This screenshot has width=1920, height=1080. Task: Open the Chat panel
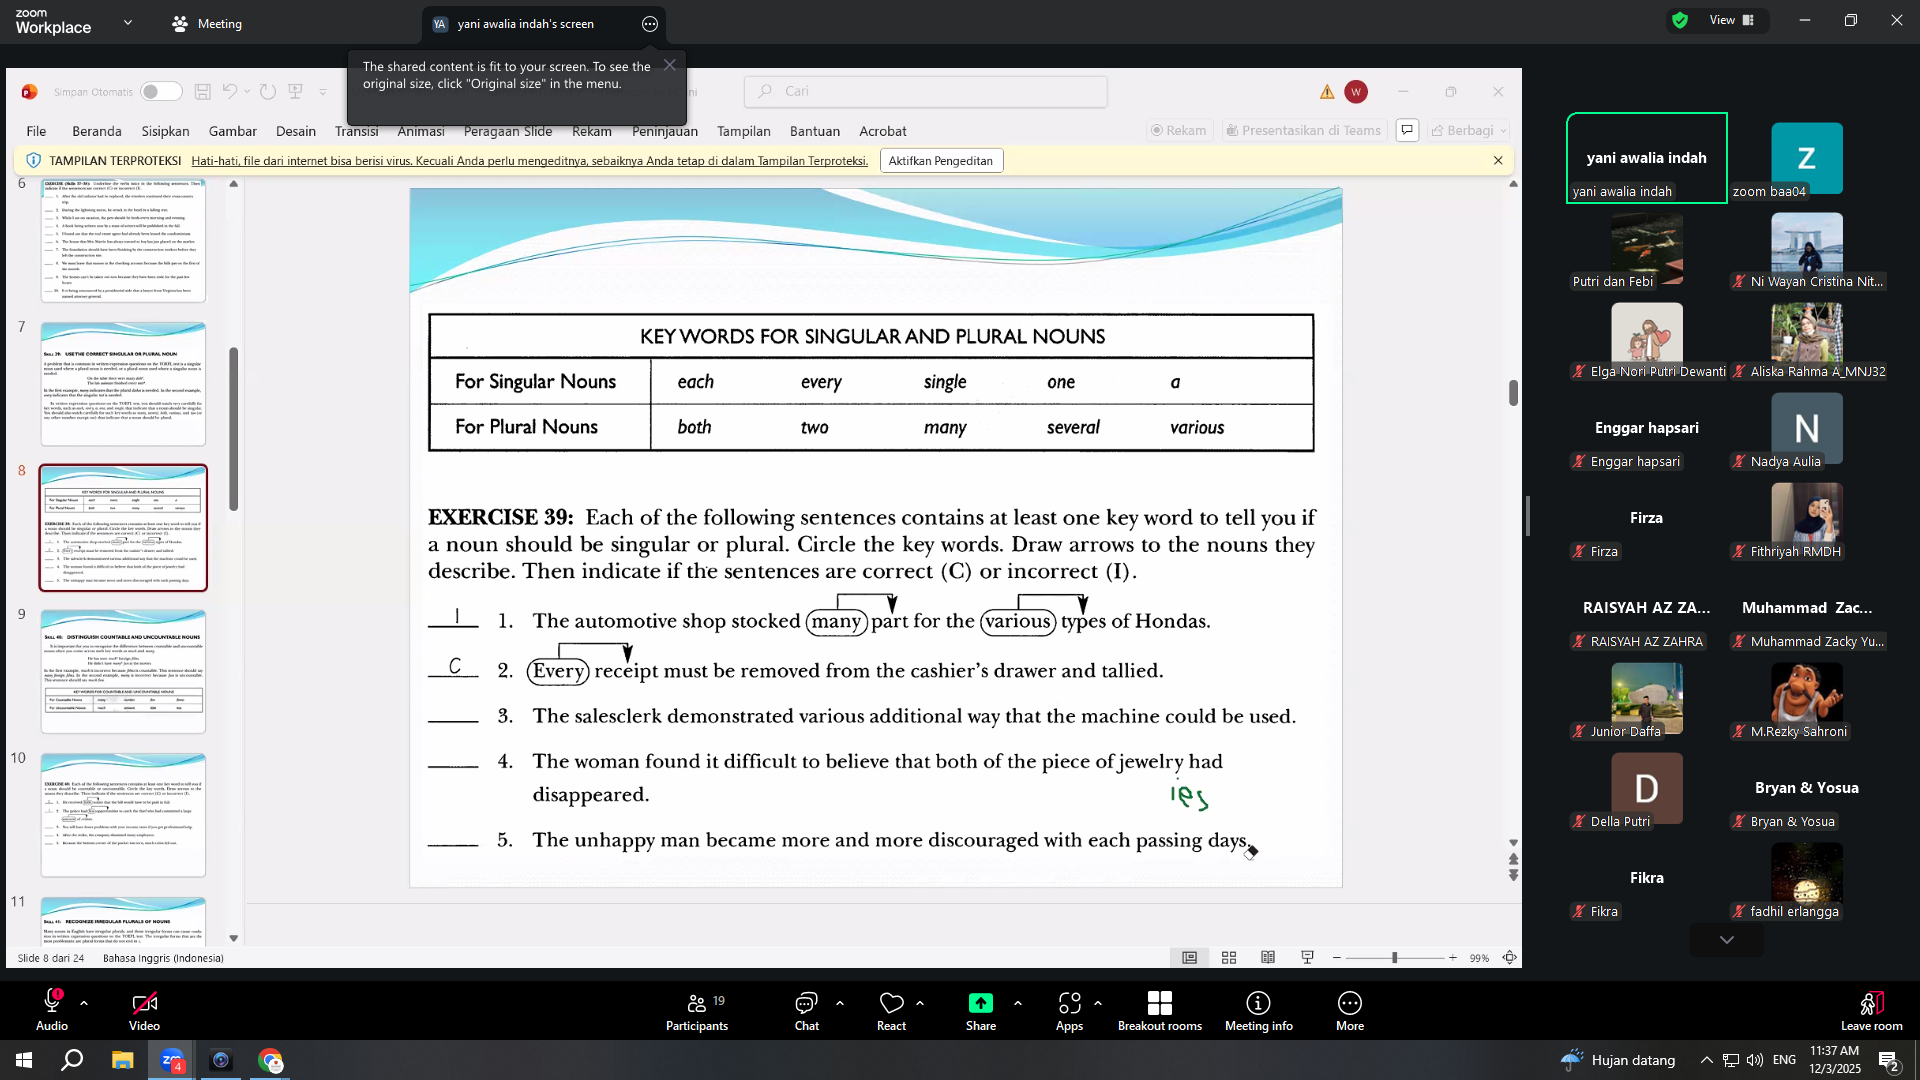[806, 1010]
